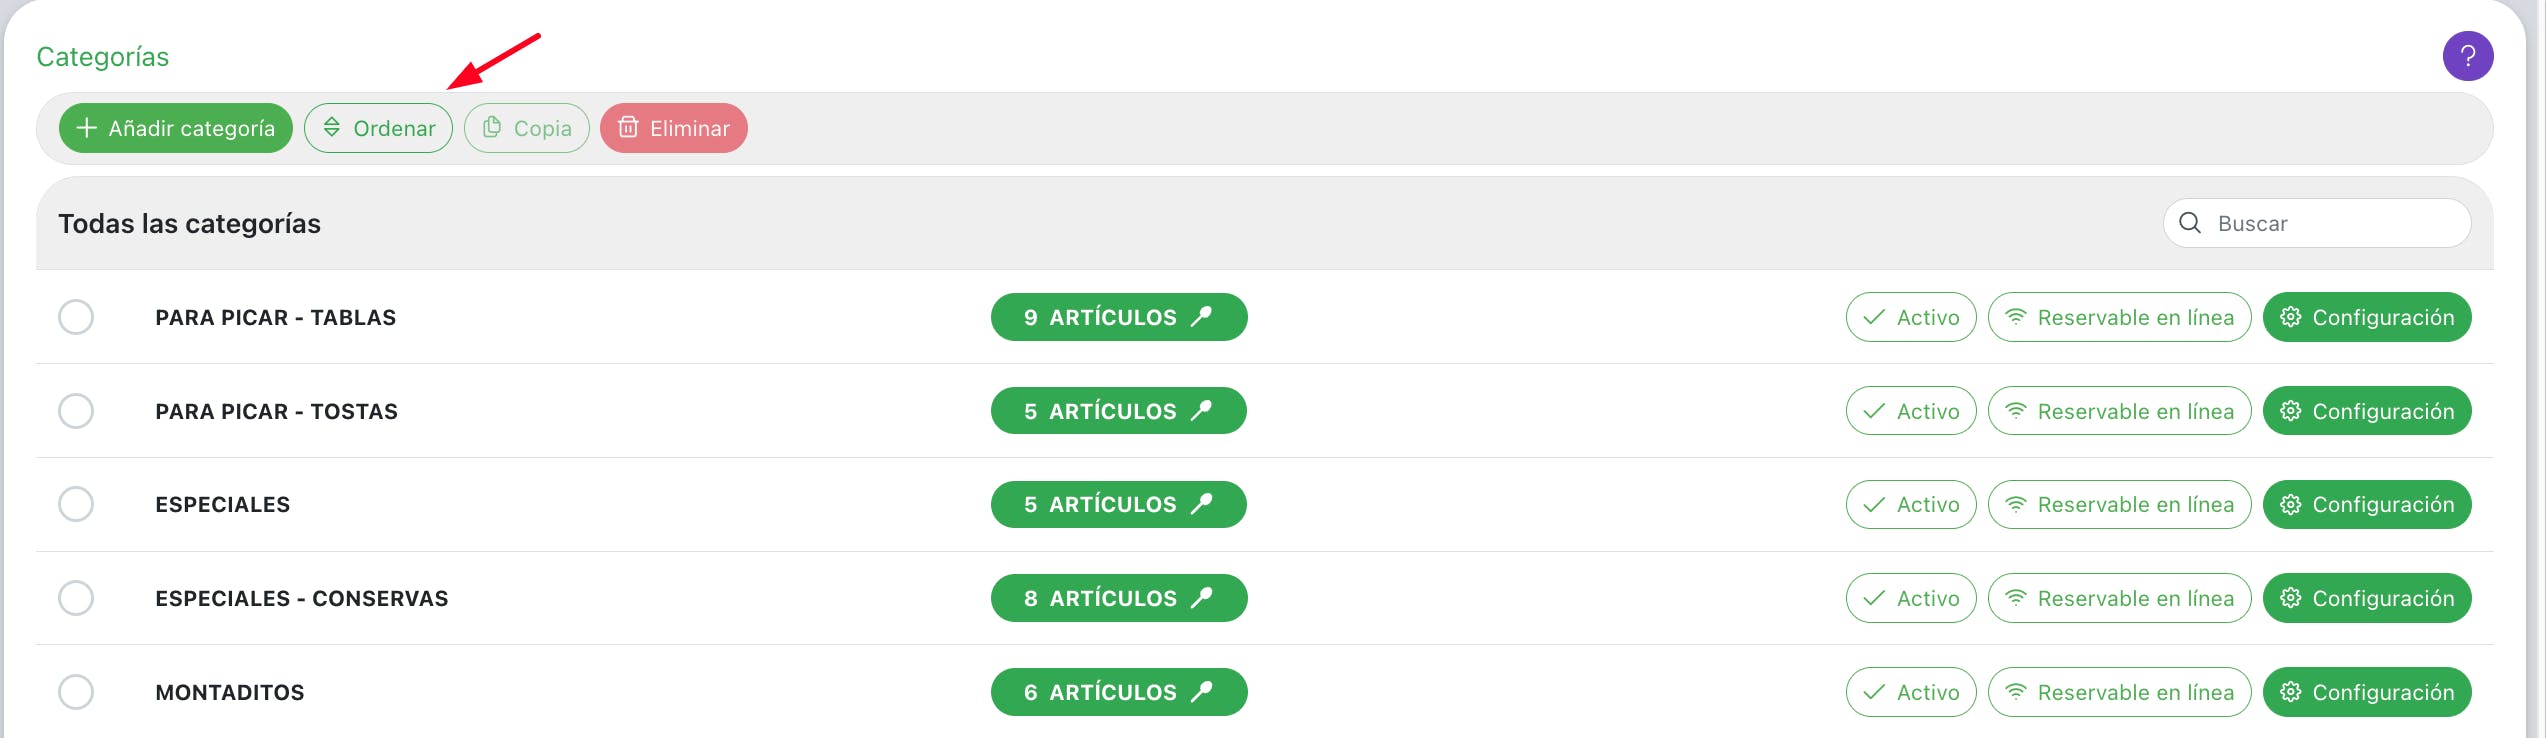The image size is (2546, 738).
Task: Select the PARA PICAR - TABLAS radio button
Action: pyautogui.click(x=76, y=317)
